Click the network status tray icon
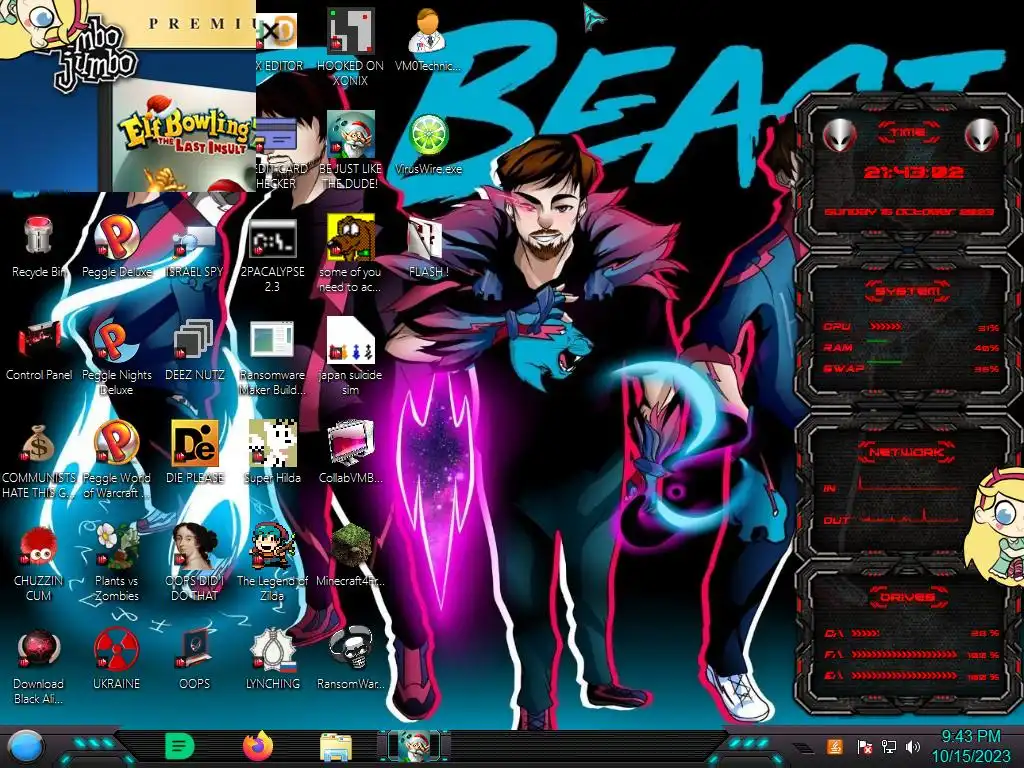The width and height of the screenshot is (1024, 768). (x=889, y=746)
